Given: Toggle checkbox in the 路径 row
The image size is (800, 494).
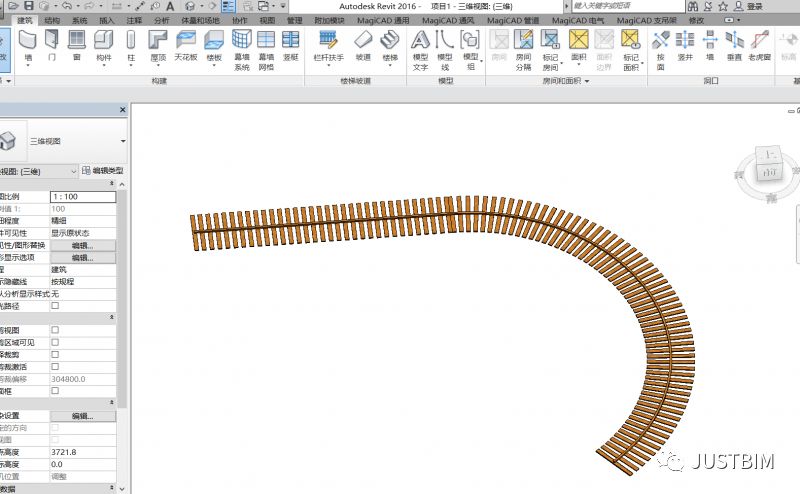Looking at the screenshot, I should (x=55, y=306).
